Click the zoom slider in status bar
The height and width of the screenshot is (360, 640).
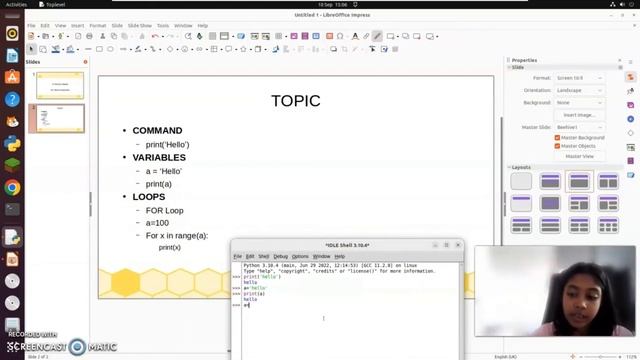(x=600, y=357)
